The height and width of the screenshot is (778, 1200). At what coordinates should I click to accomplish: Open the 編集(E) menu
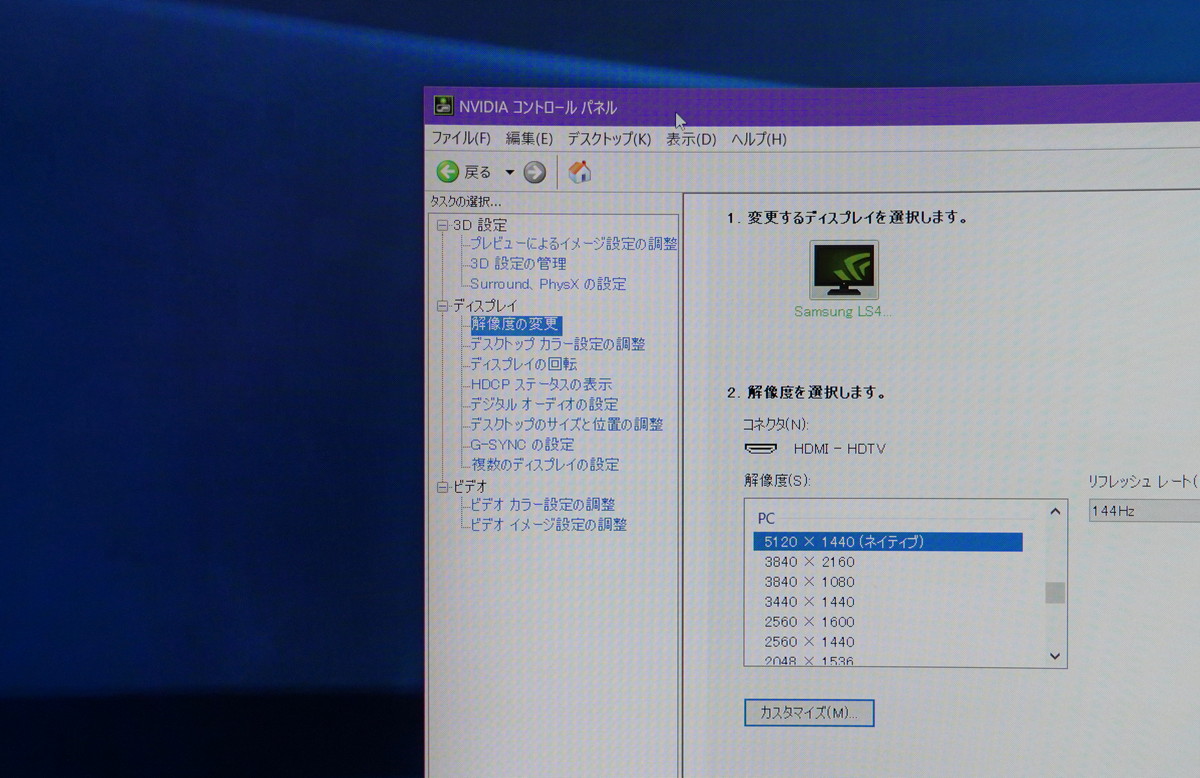tap(529, 139)
